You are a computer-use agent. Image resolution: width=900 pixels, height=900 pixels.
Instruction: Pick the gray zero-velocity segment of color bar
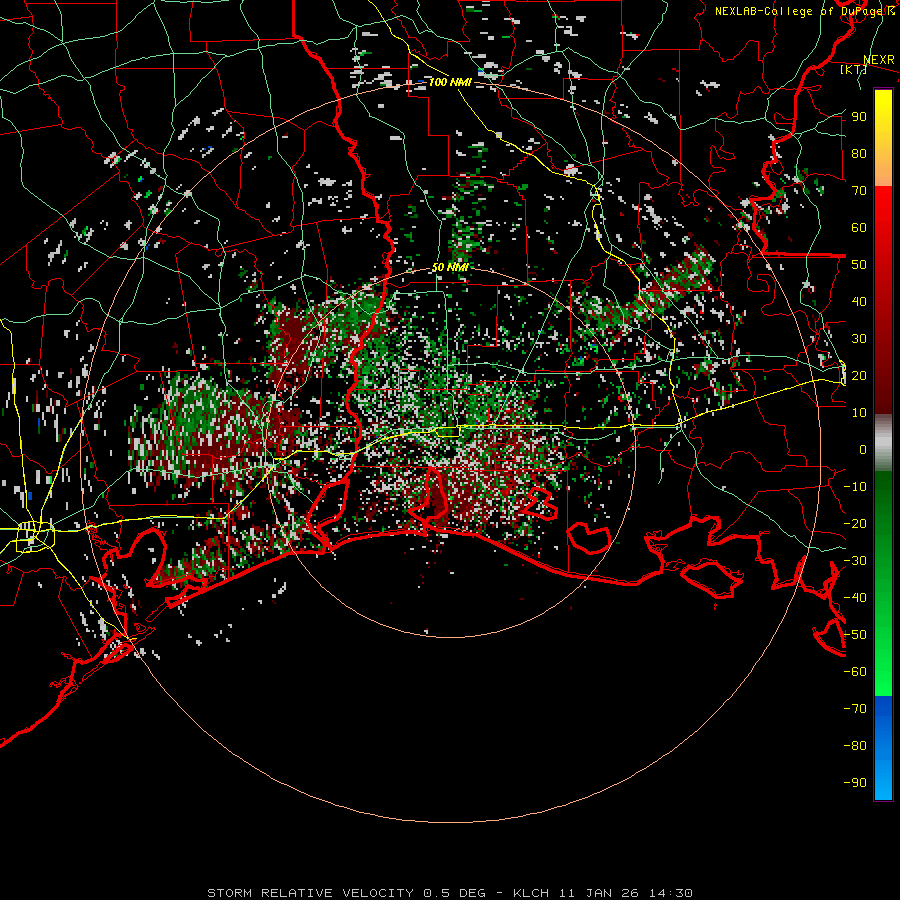pyautogui.click(x=883, y=443)
